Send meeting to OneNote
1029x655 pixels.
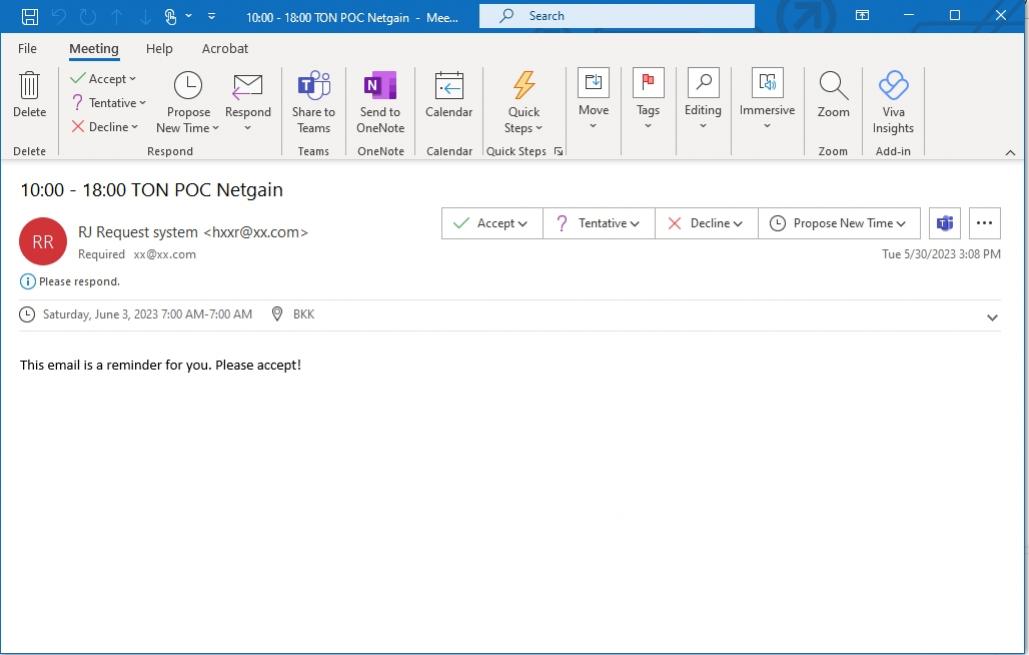click(x=379, y=100)
